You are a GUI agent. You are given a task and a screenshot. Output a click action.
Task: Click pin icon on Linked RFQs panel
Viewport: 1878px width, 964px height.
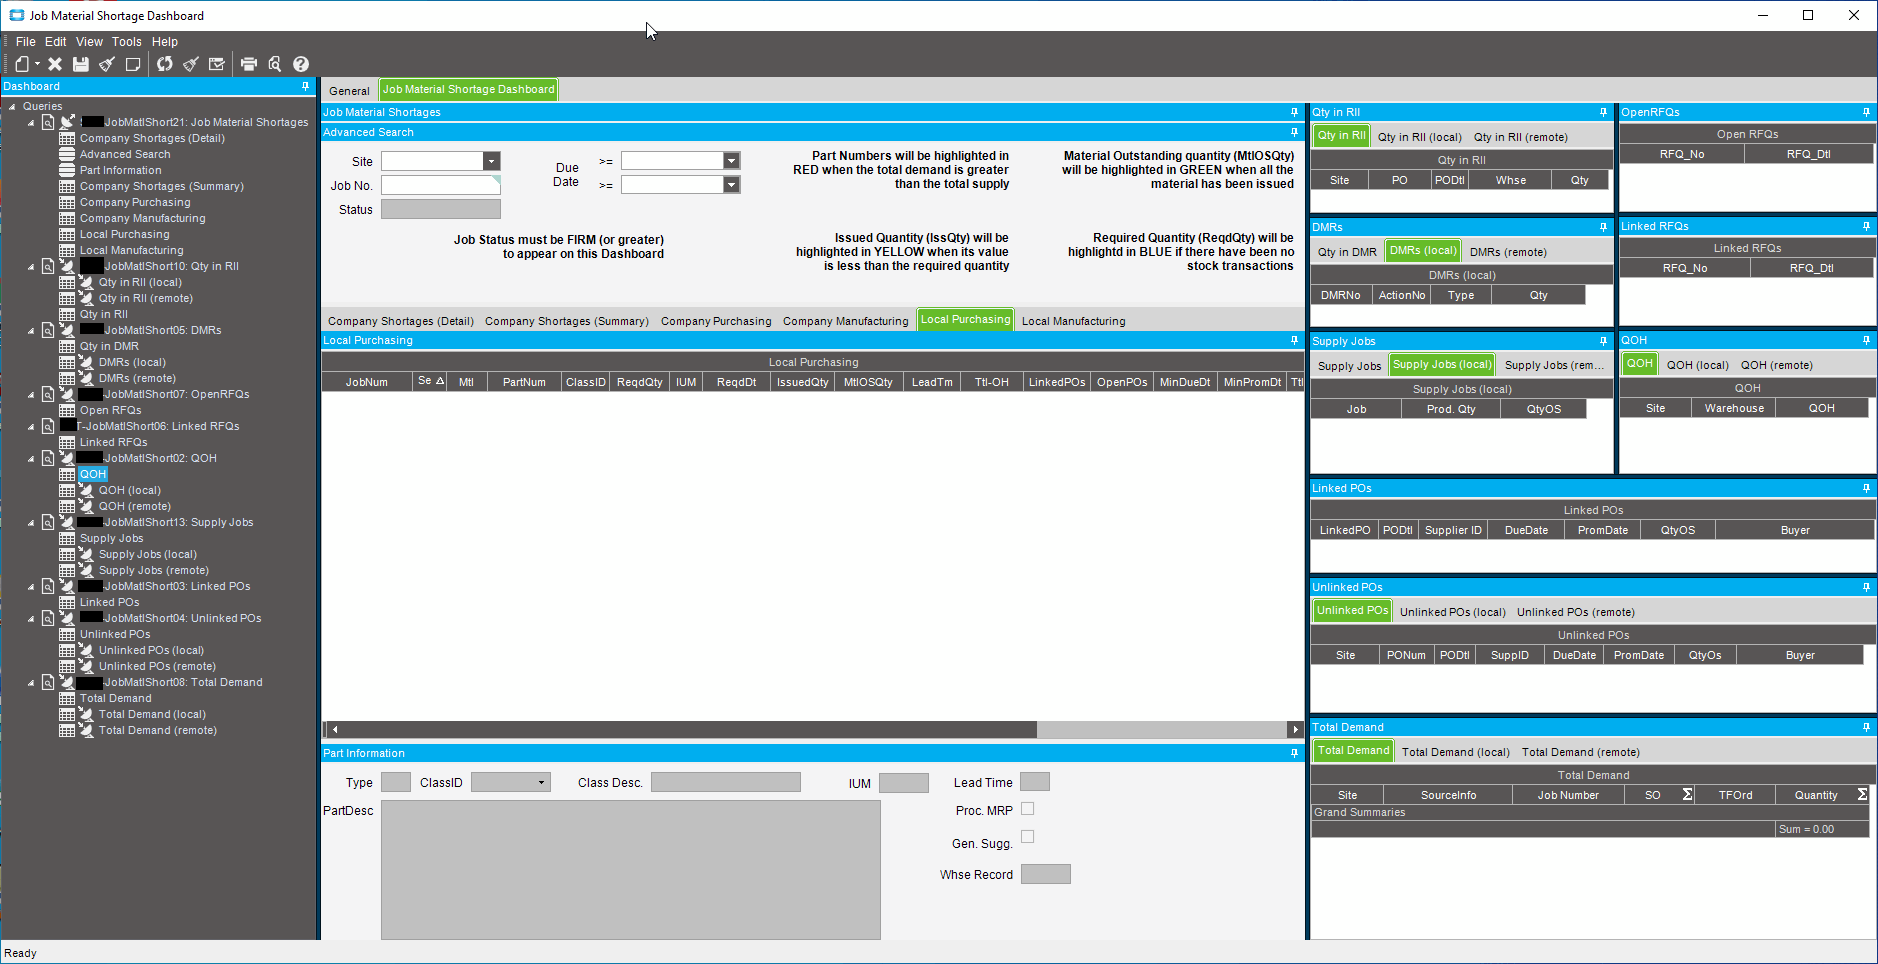pos(1866,226)
